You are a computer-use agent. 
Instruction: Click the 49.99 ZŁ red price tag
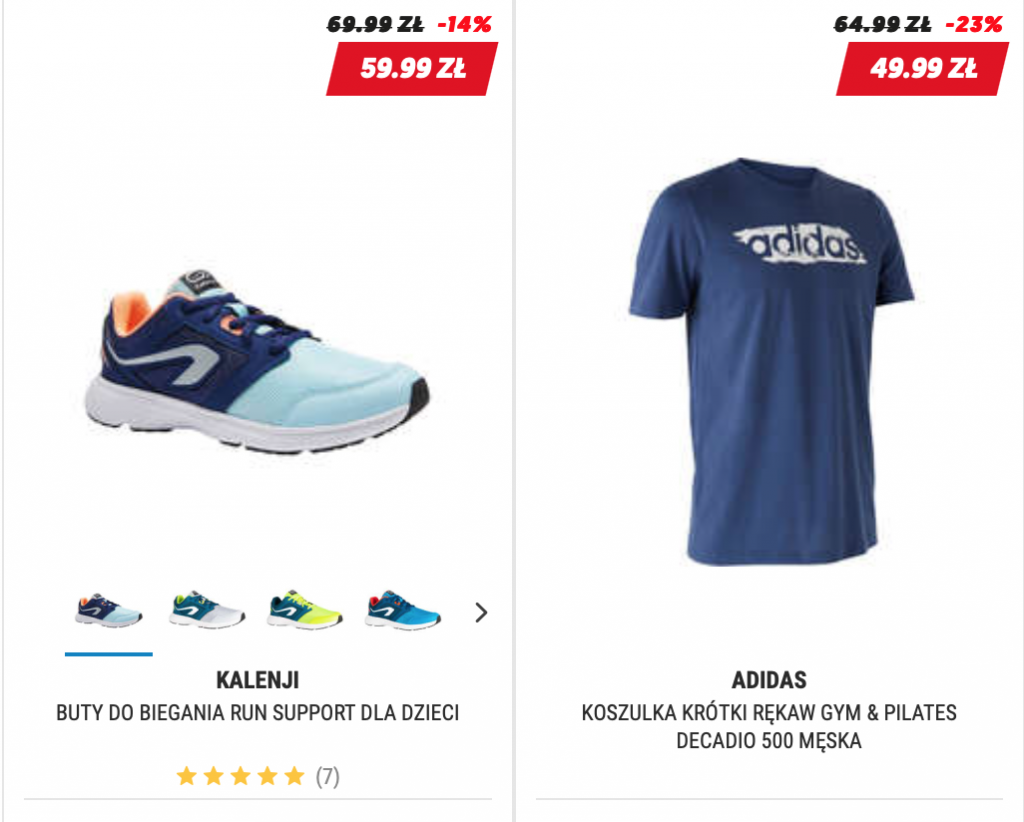923,69
